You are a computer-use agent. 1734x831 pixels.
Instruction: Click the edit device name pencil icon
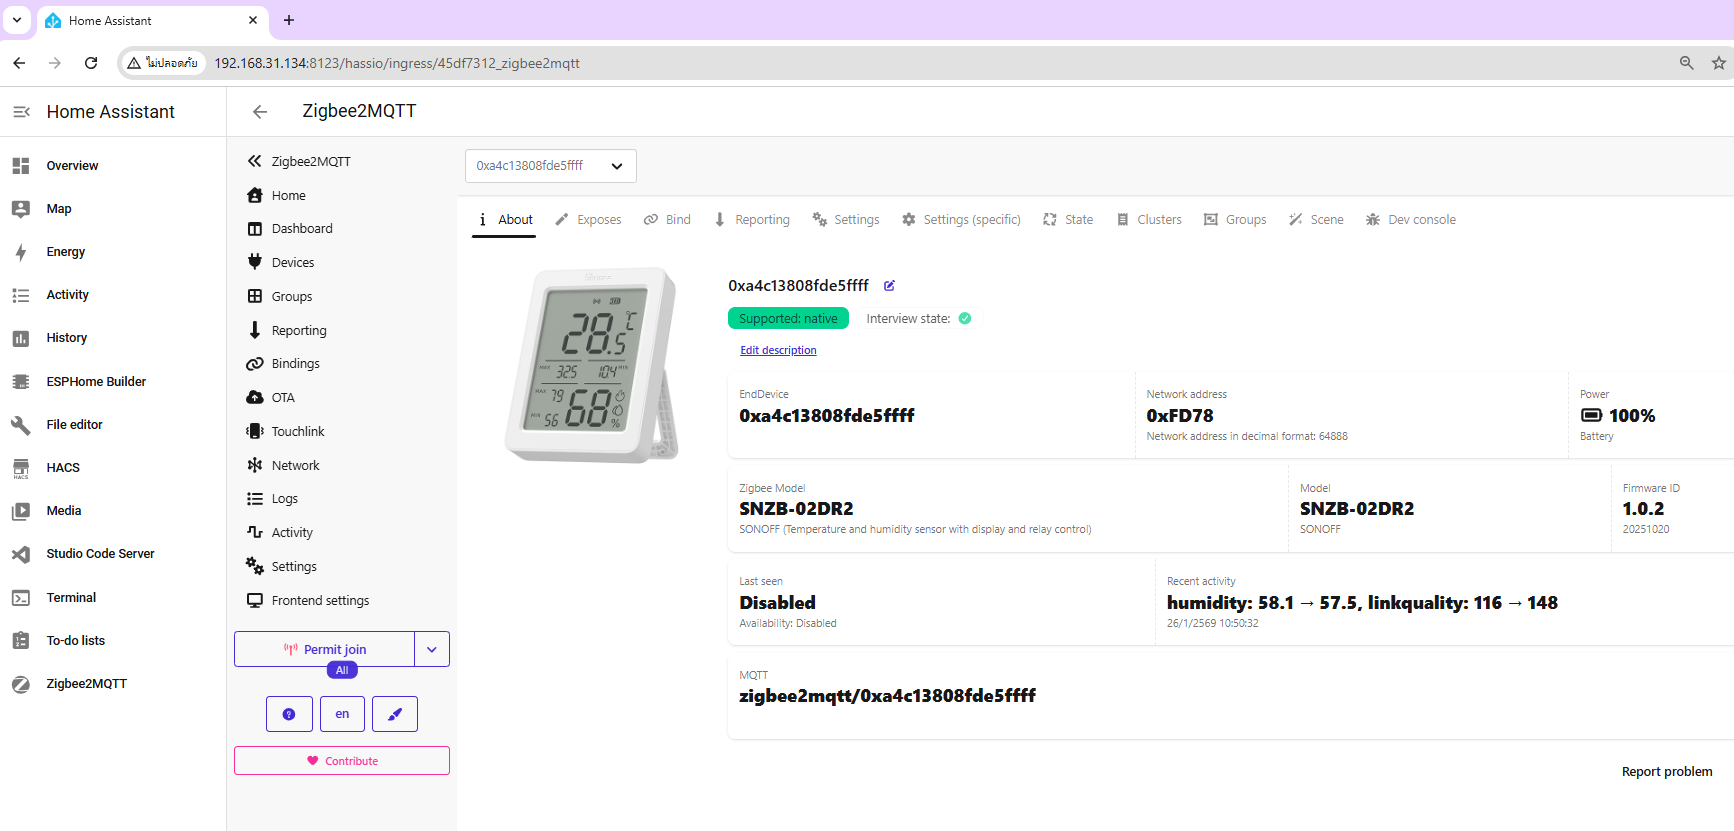[889, 286]
